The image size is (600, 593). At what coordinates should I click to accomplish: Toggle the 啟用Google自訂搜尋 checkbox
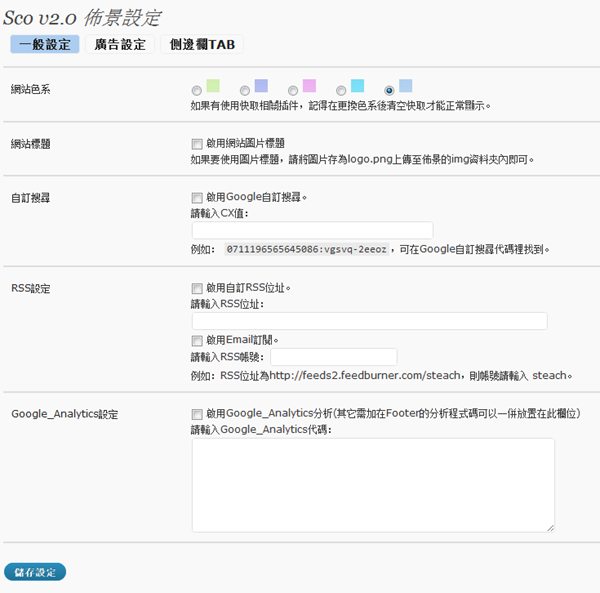tap(197, 197)
